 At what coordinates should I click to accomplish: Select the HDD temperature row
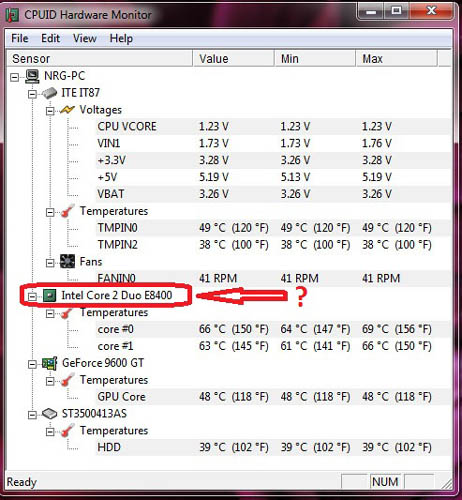[273, 448]
